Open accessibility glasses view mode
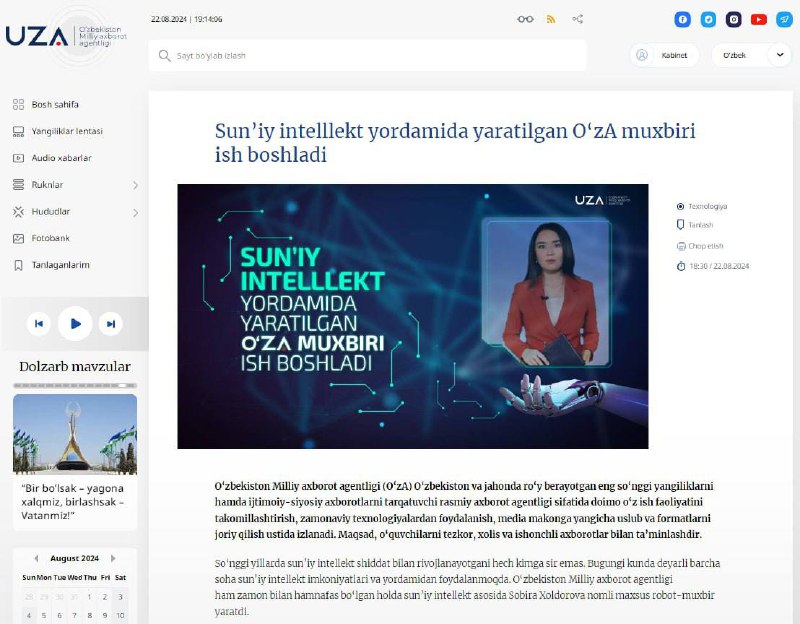 (x=525, y=19)
